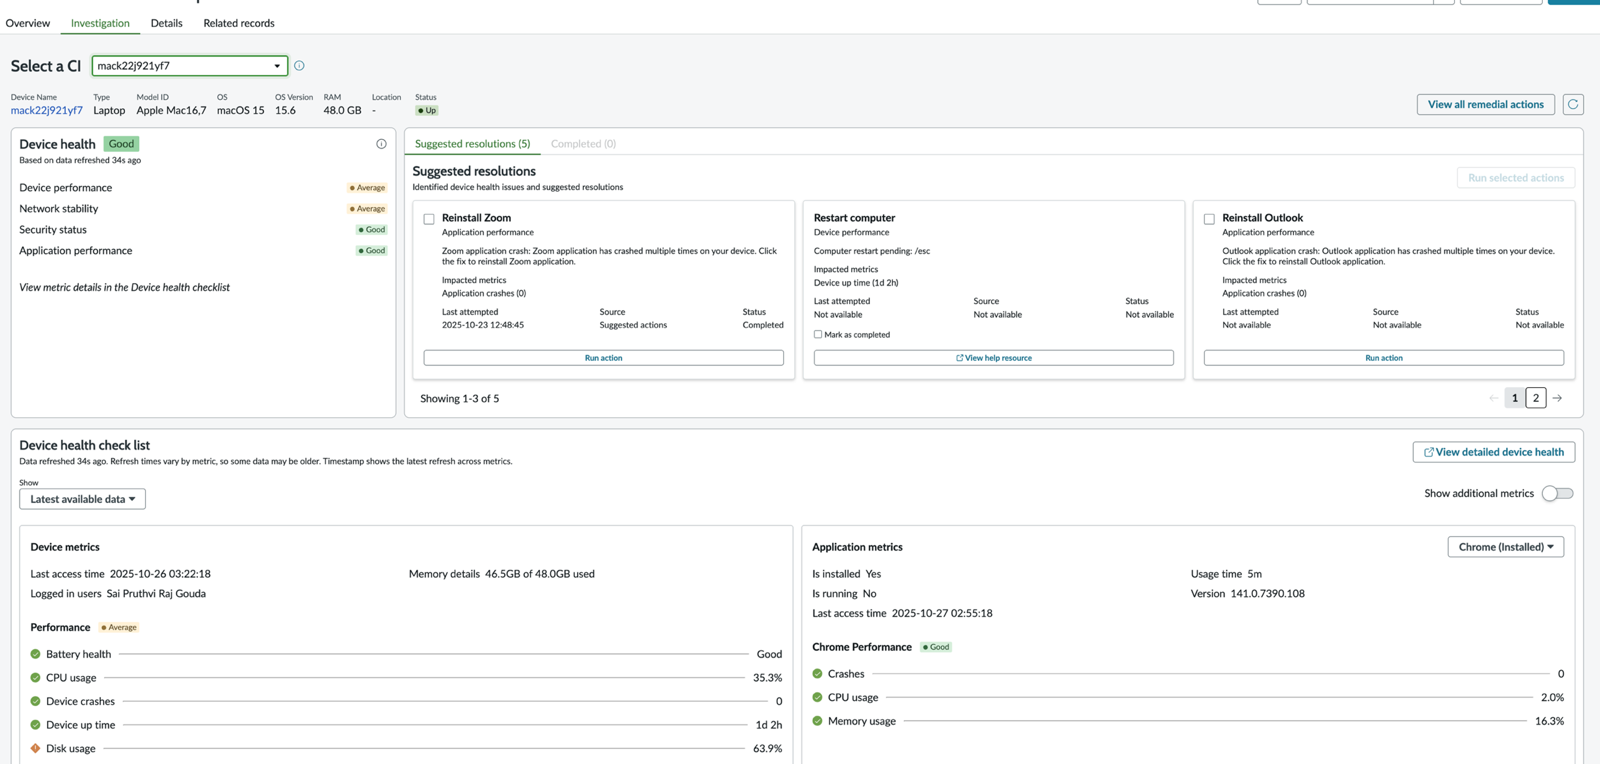Click the CPU usage value 35.3%
Image resolution: width=1600 pixels, height=764 pixels.
767,678
